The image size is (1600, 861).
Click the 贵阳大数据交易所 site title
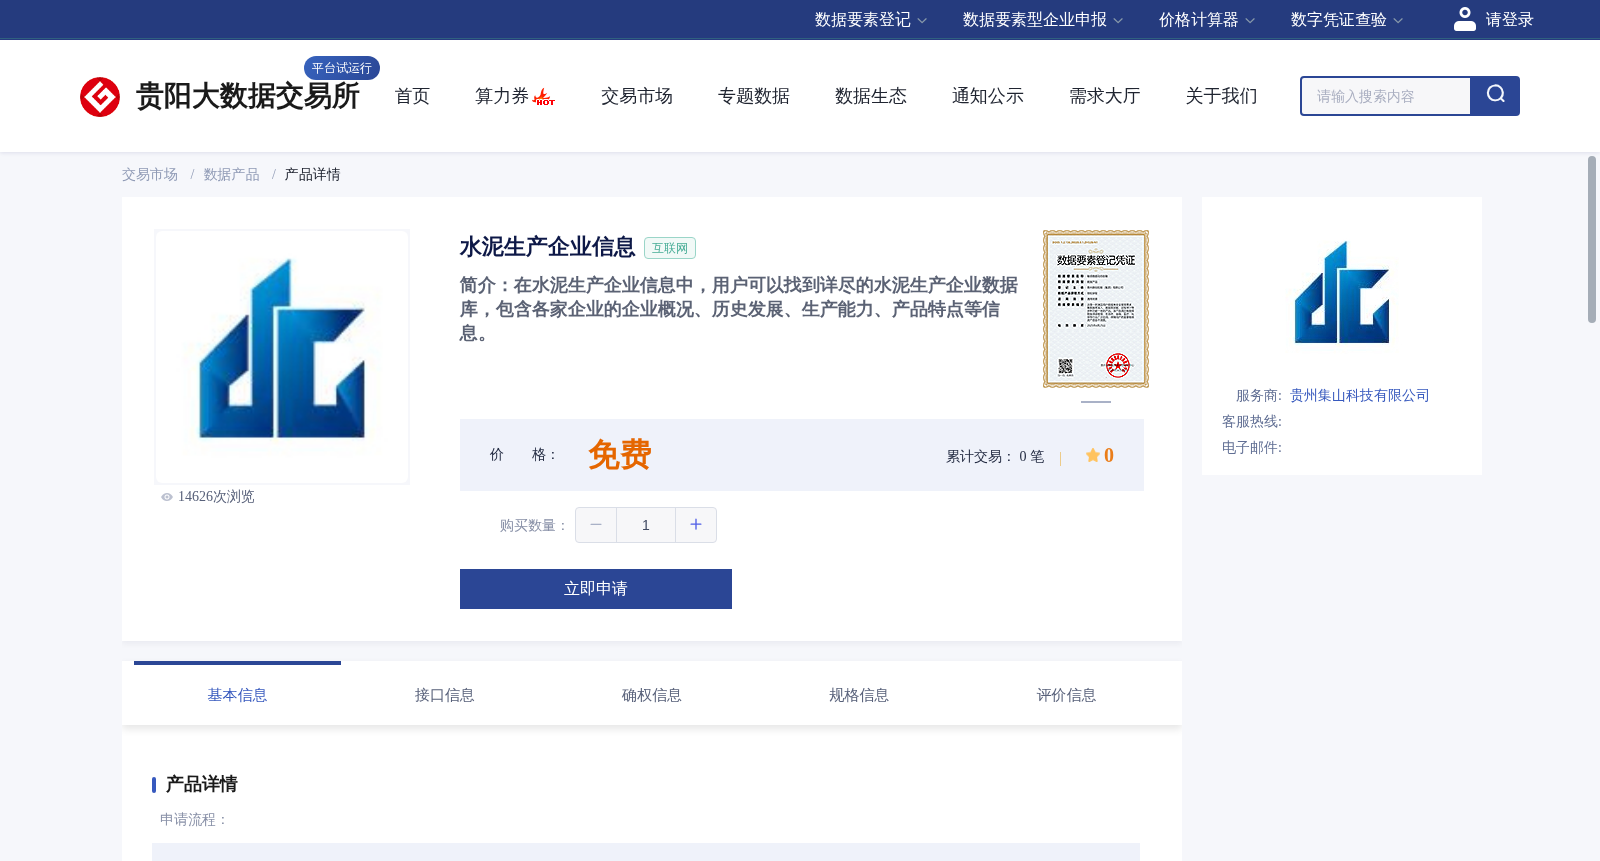tap(248, 96)
